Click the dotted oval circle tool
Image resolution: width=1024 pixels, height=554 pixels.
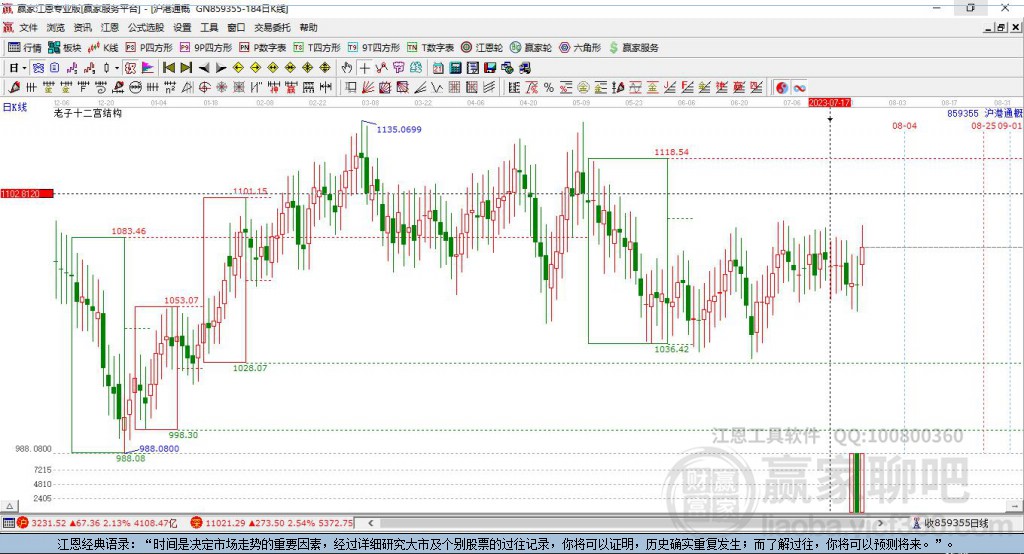click(135, 88)
